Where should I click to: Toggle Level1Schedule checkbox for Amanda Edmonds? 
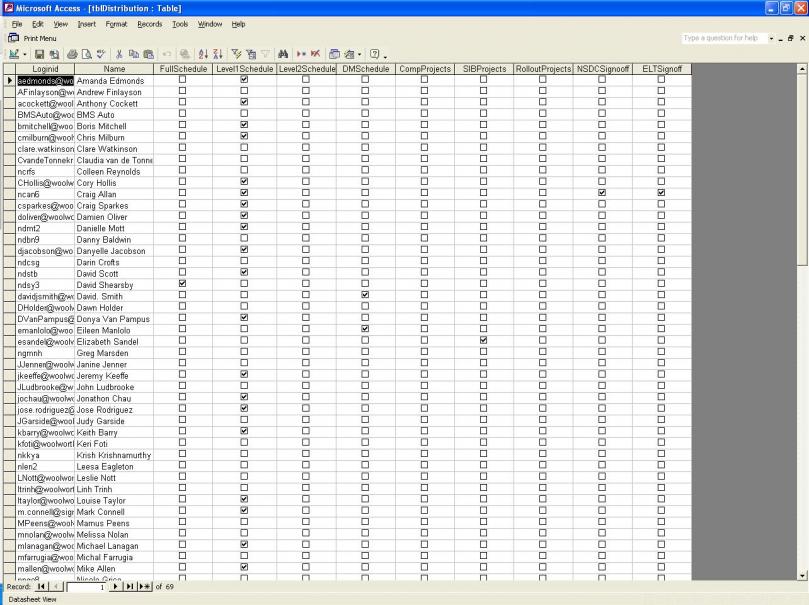244,79
